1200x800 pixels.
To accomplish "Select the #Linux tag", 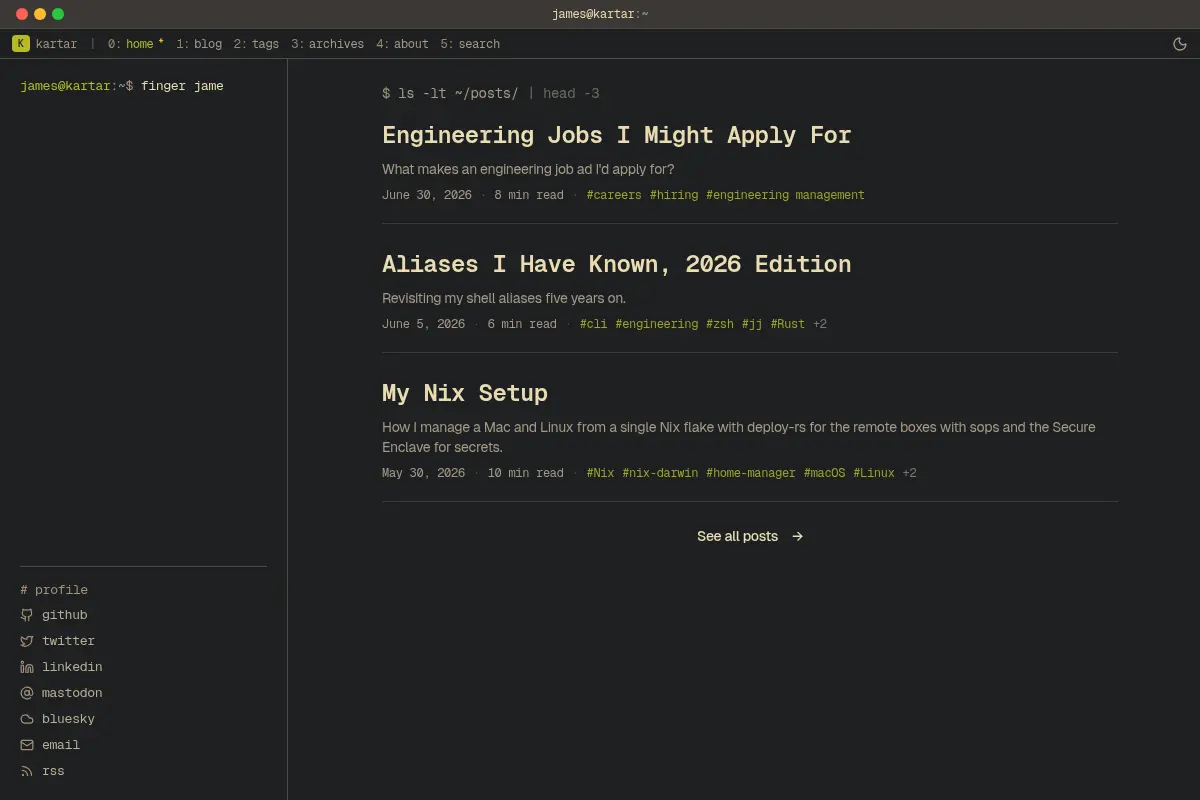I will pos(874,473).
